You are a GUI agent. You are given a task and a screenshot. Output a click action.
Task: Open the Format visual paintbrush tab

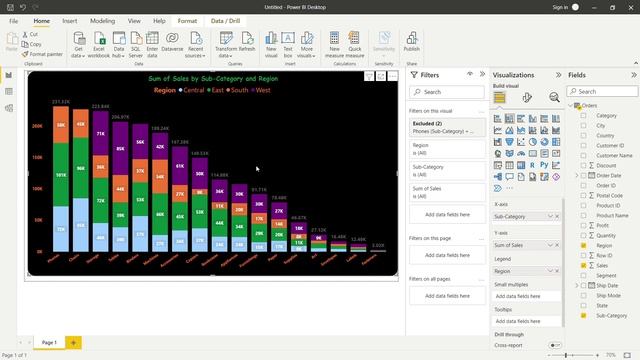(x=527, y=98)
